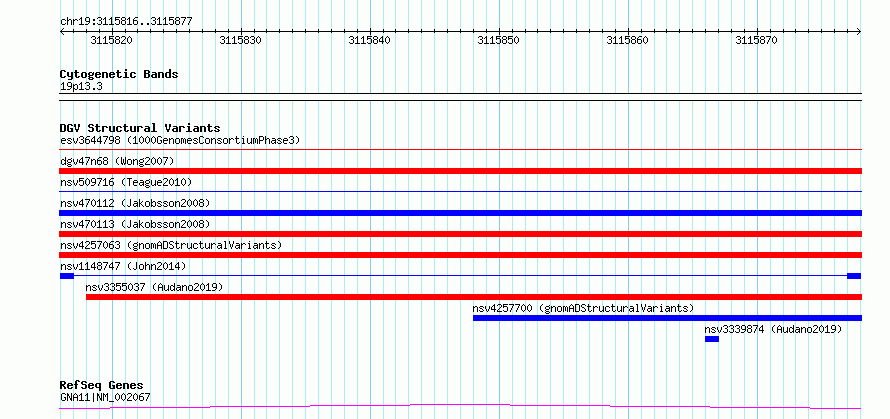Click the left scroll arrow on the ruler
890x419 pixels.
pyautogui.click(x=62, y=31)
